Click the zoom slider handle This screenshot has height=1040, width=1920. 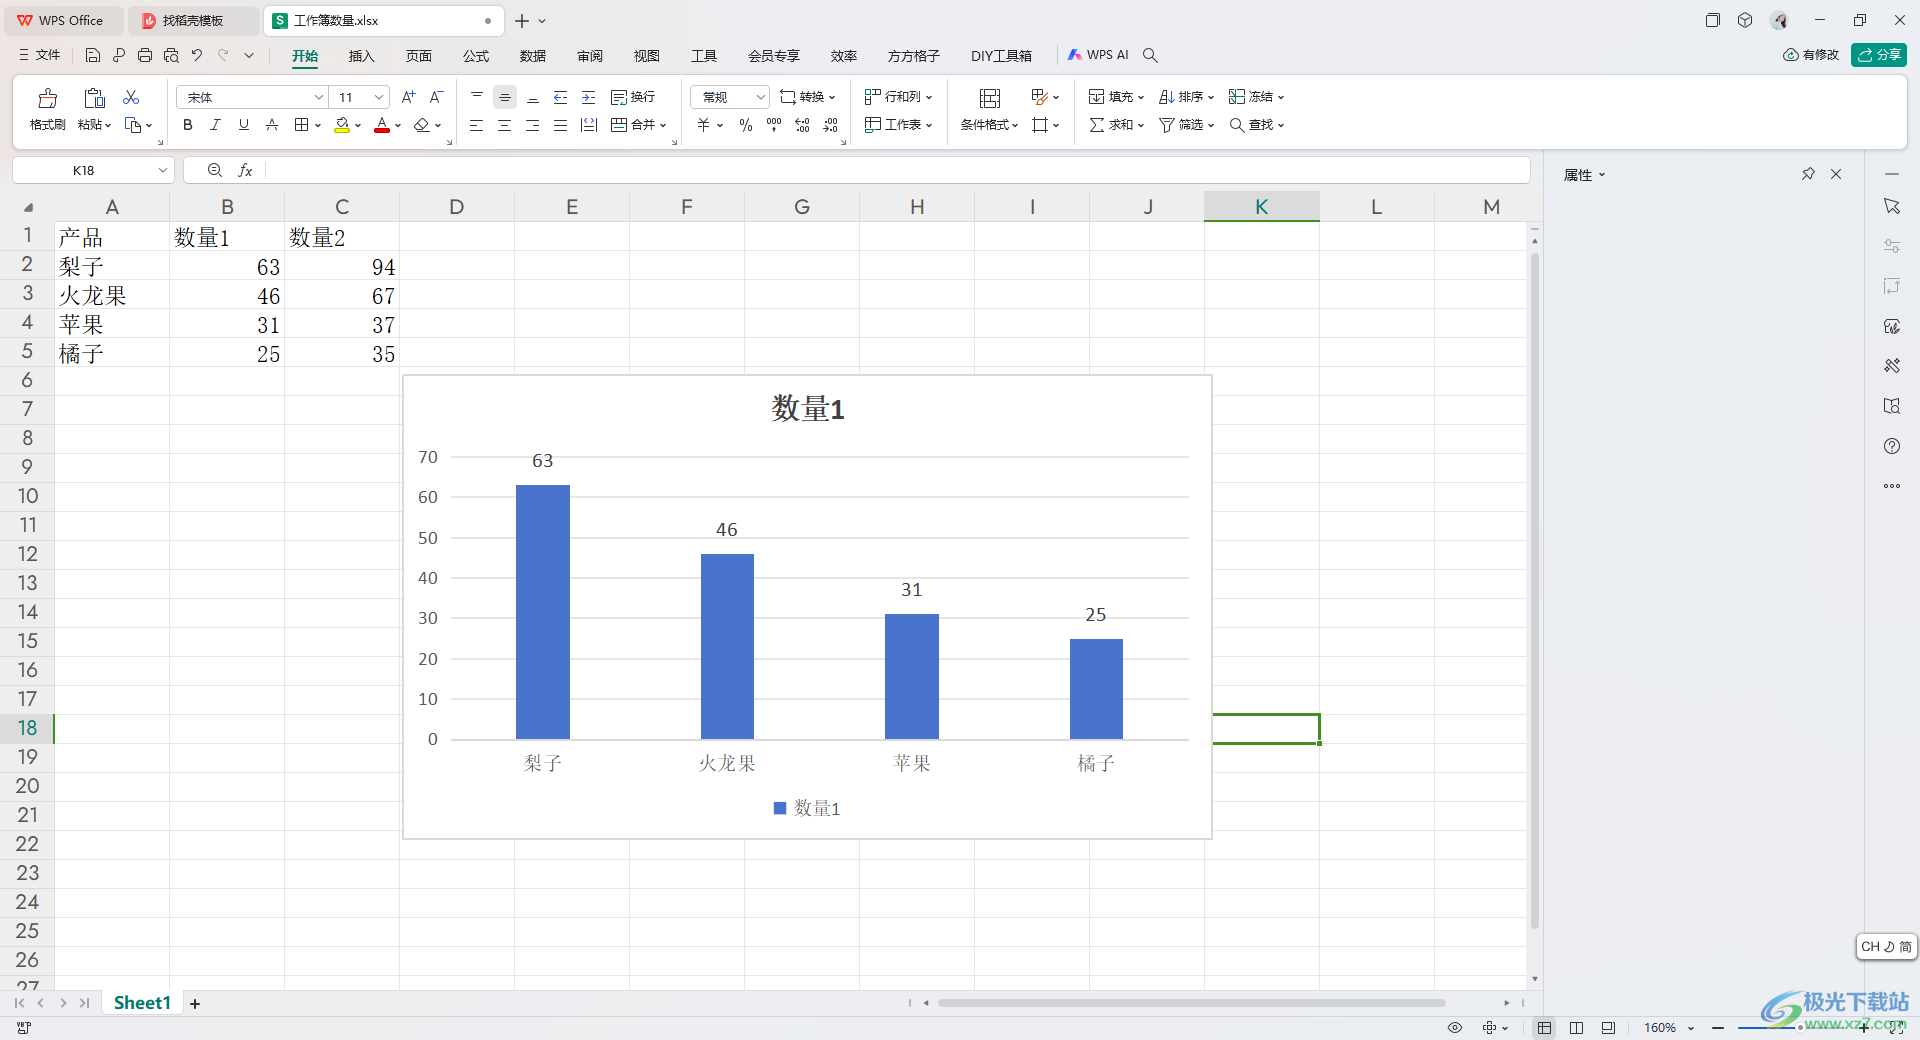click(x=1800, y=1028)
